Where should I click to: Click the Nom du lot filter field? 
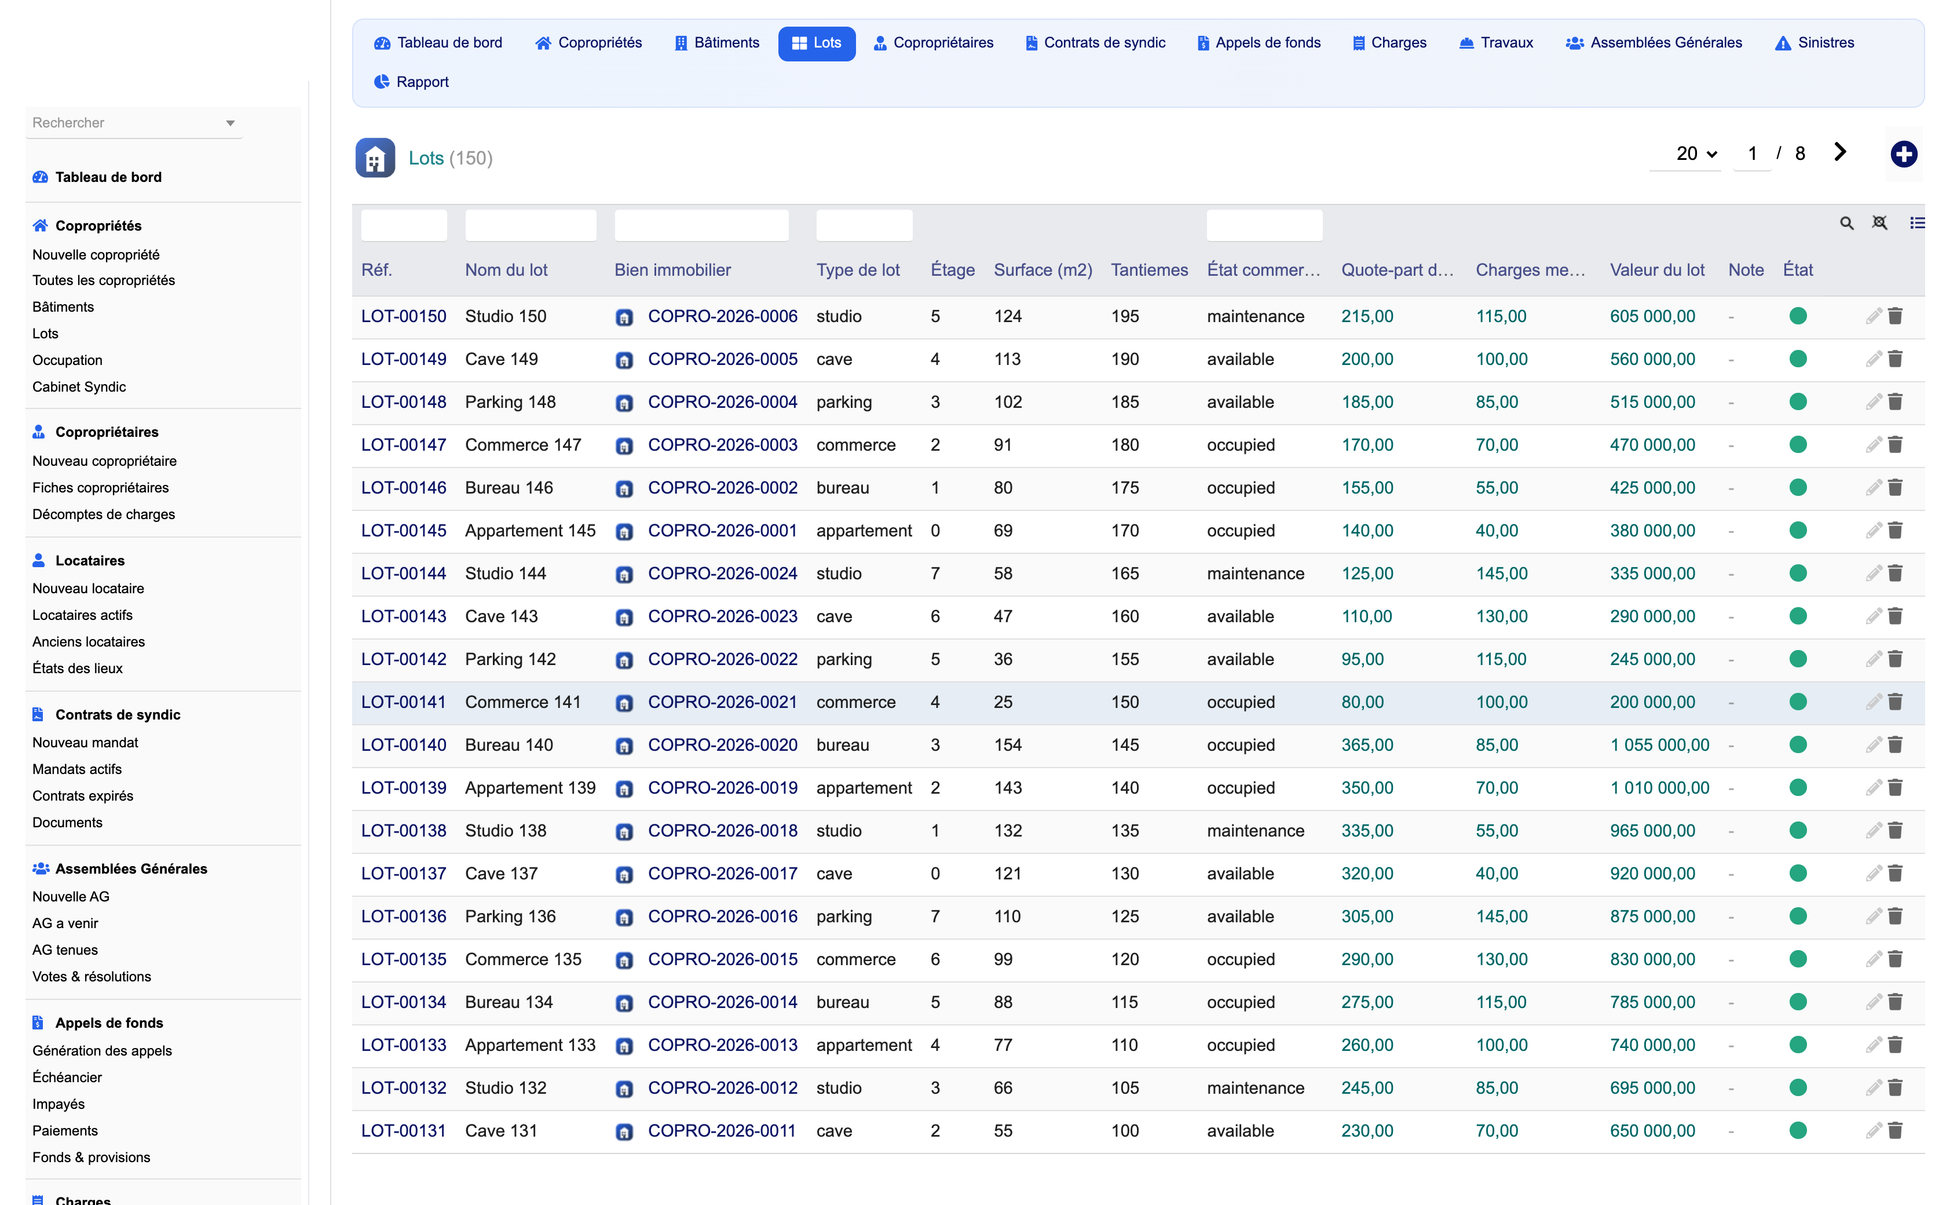click(x=531, y=225)
